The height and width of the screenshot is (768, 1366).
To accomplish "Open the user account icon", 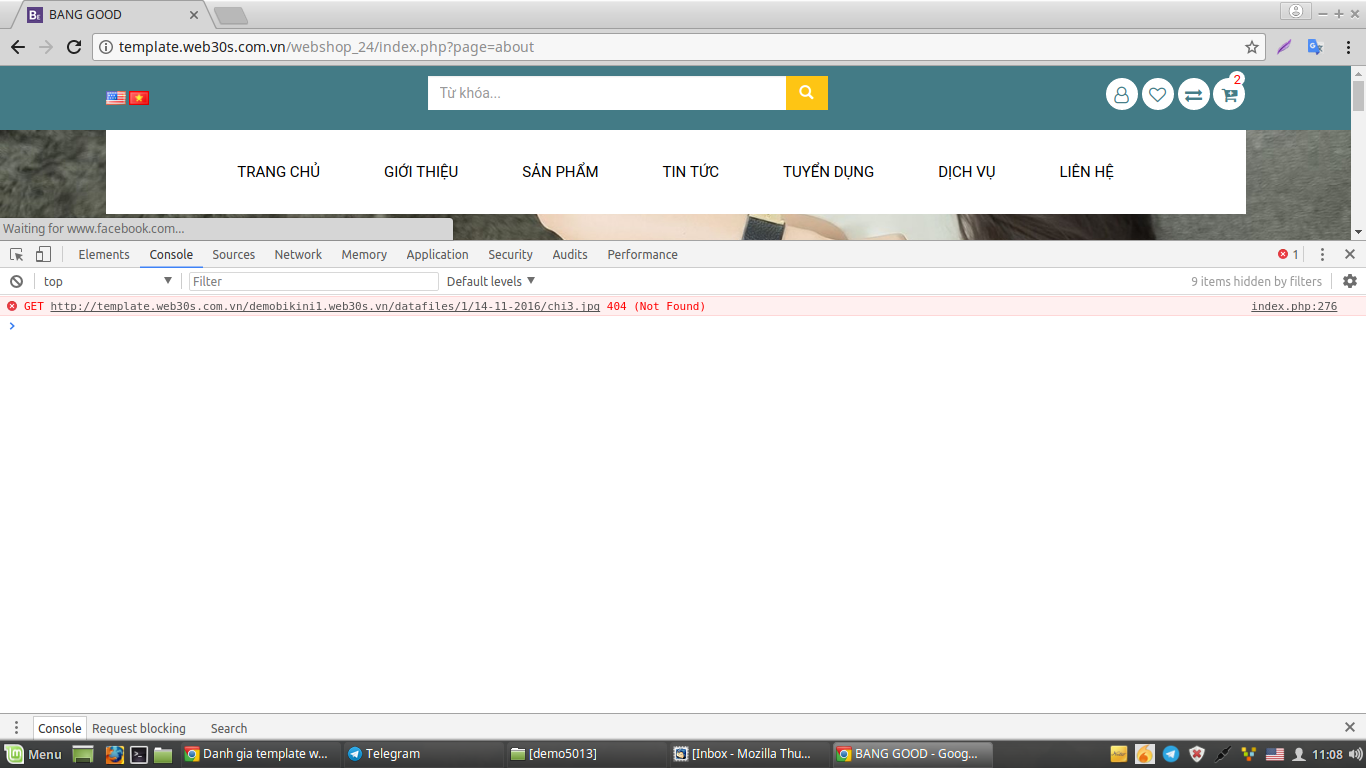I will pos(1122,94).
